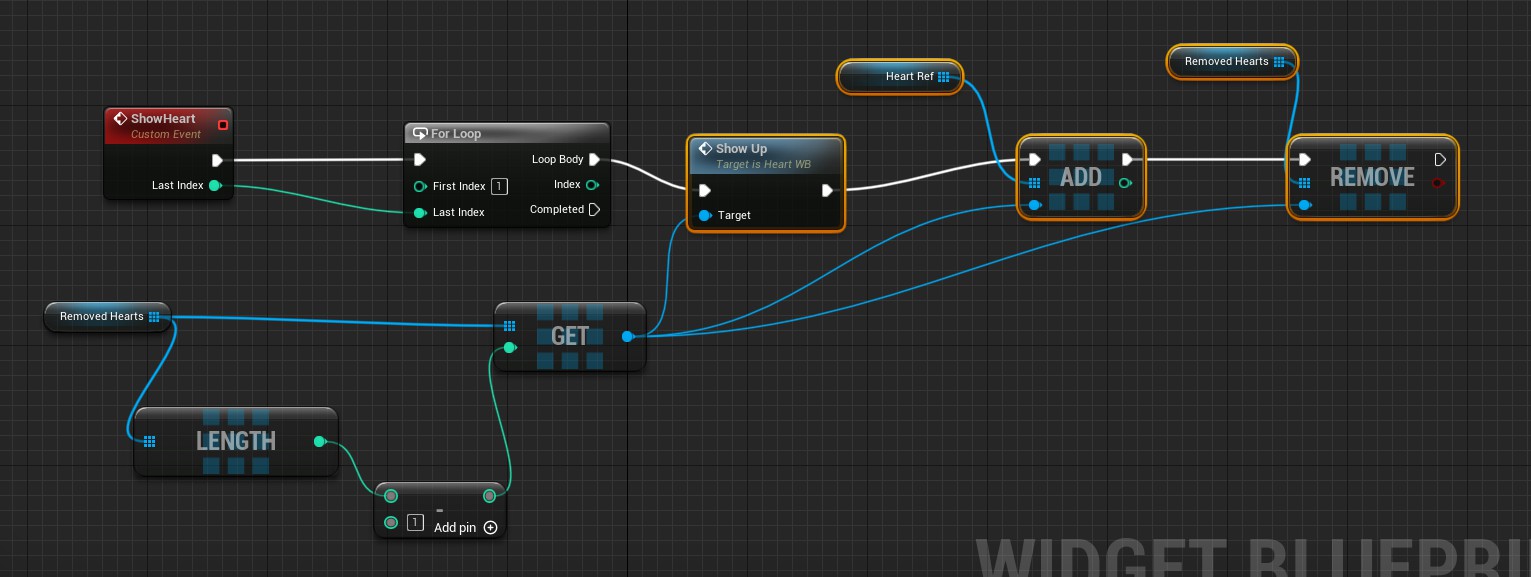Click the Completed execution output pin
This screenshot has height=577, width=1531.
click(x=595, y=210)
